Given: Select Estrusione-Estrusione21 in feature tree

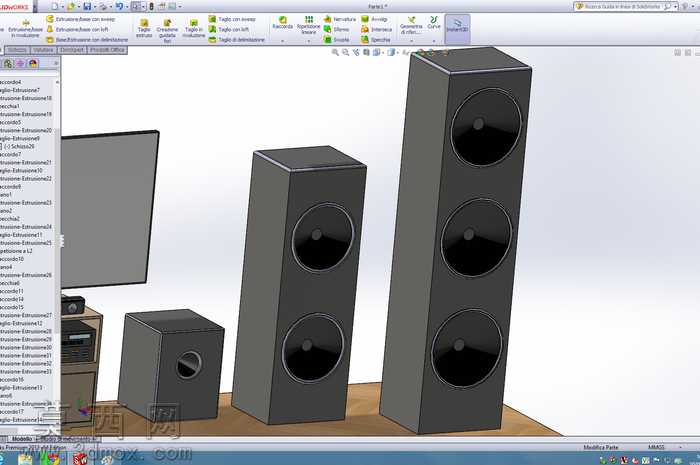Looking at the screenshot, I should tap(26, 162).
